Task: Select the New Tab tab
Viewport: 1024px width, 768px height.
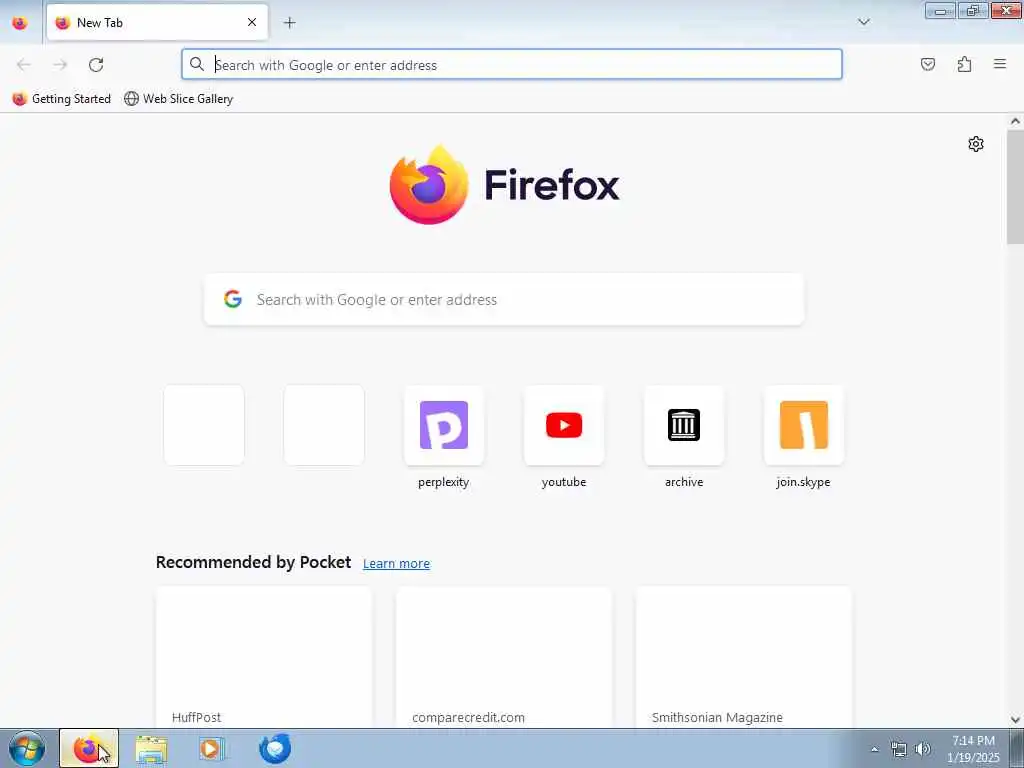Action: tap(157, 22)
